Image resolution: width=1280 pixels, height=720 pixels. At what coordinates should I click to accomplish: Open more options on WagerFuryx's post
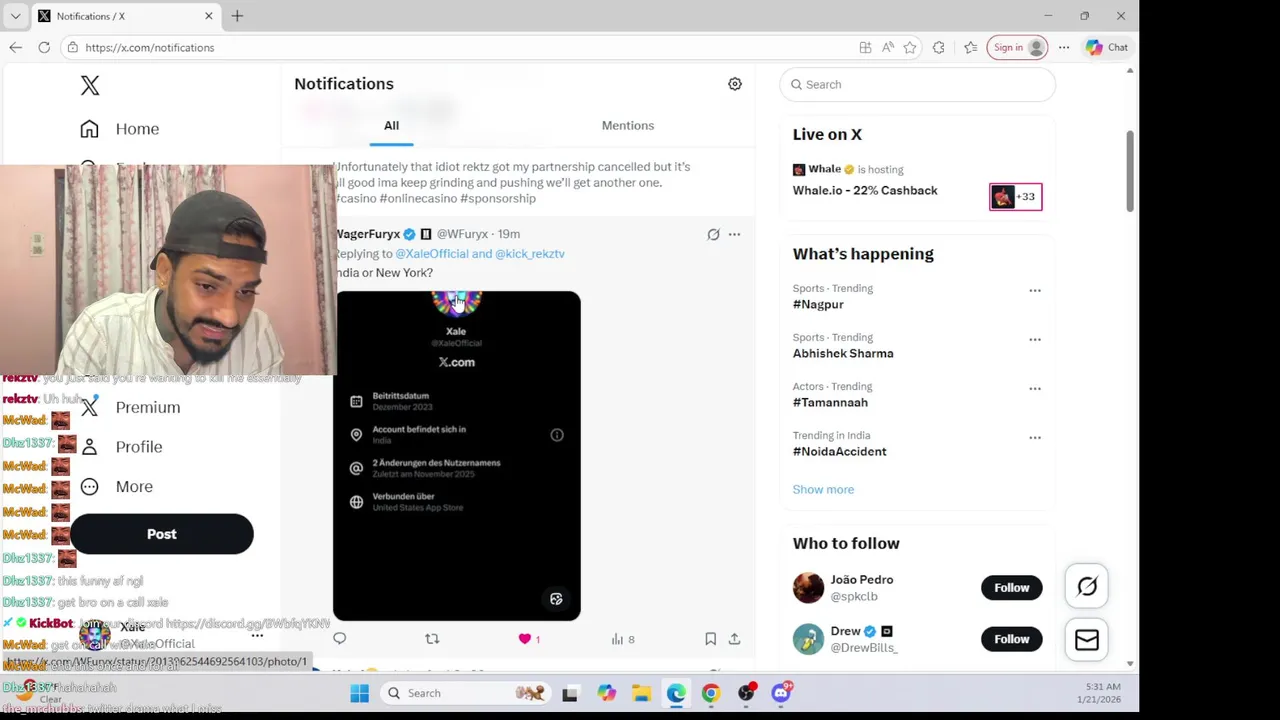tap(734, 234)
